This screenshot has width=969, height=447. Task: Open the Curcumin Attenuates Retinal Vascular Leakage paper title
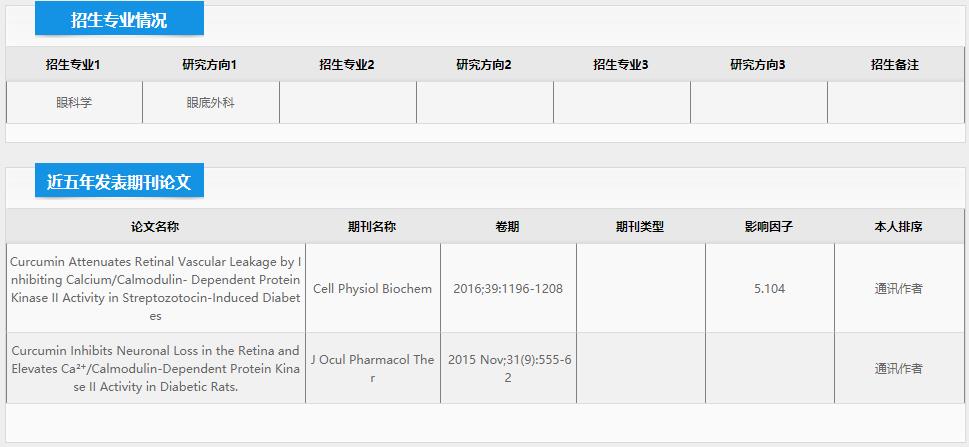(156, 288)
